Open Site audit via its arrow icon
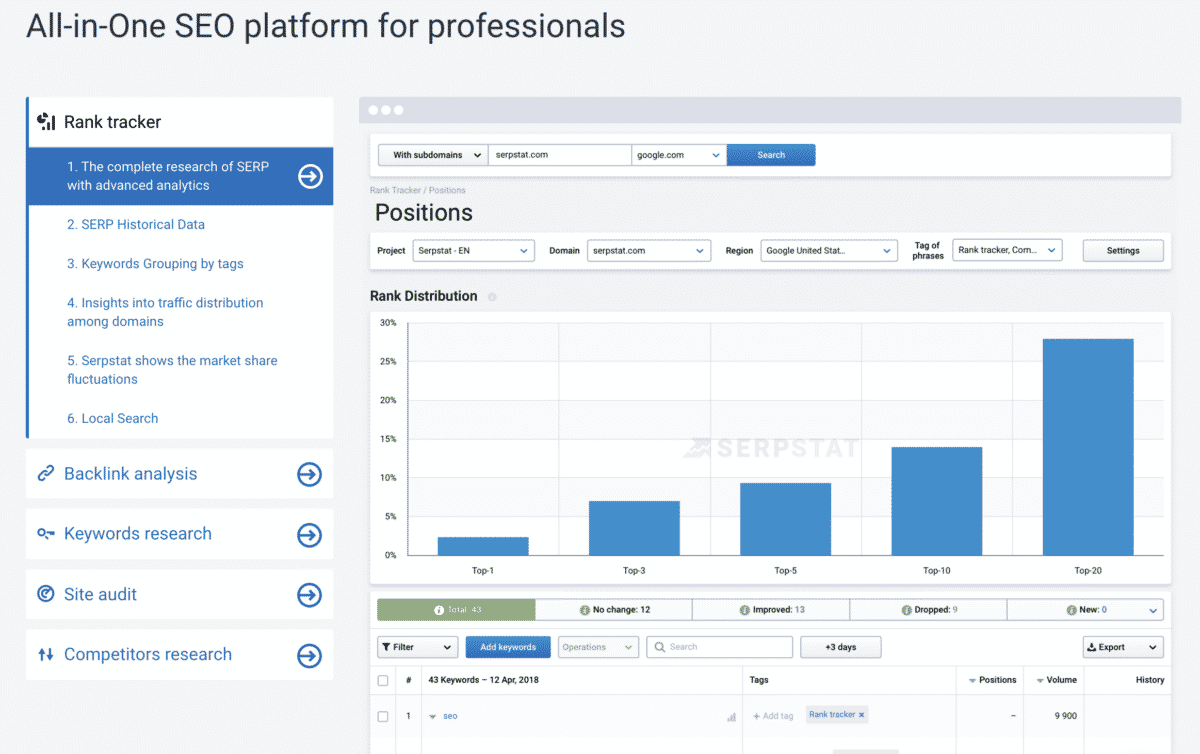Image resolution: width=1200 pixels, height=754 pixels. click(x=309, y=595)
